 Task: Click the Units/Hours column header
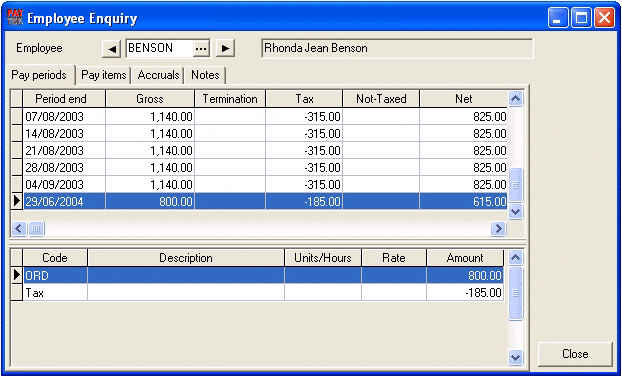[323, 258]
